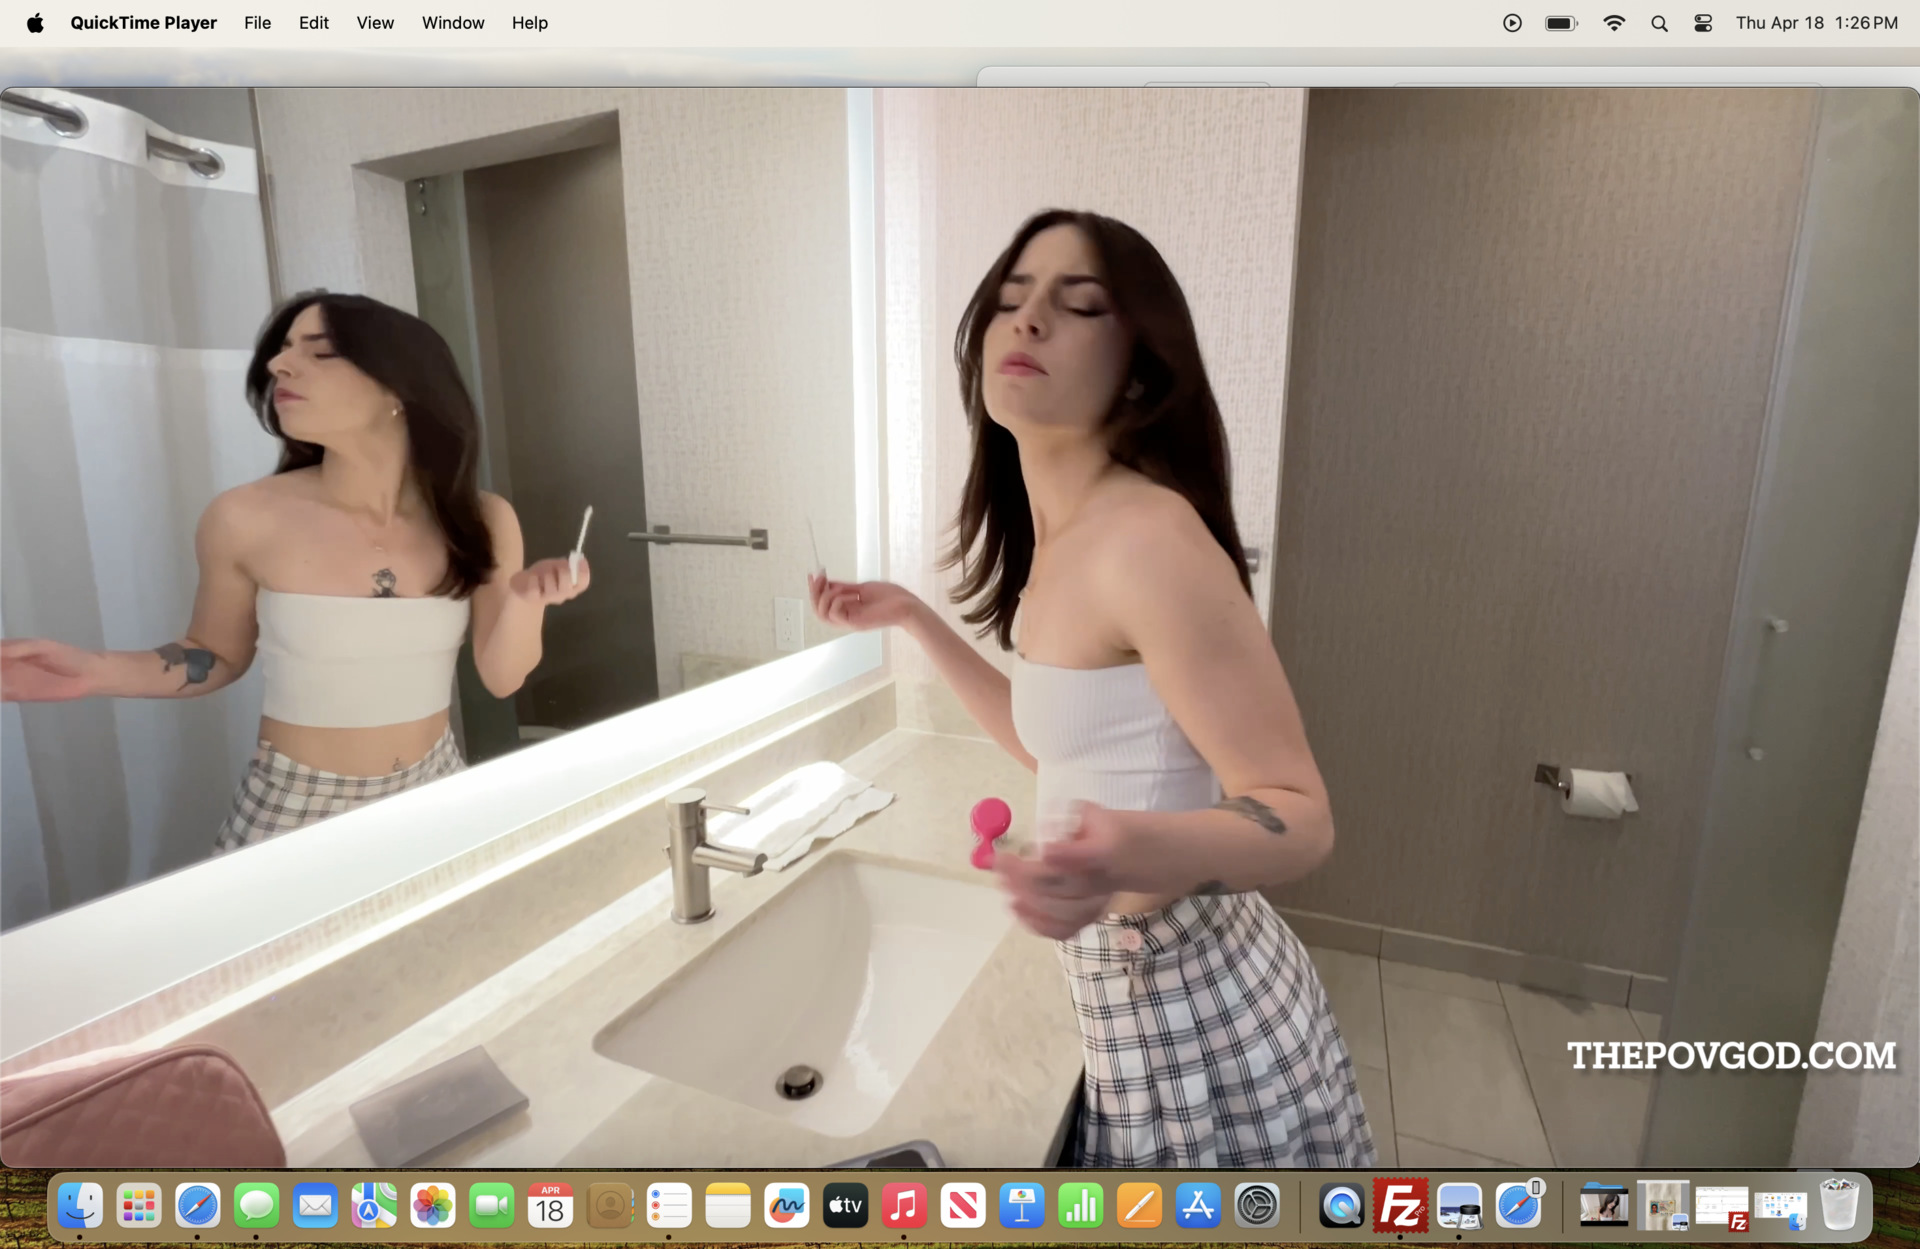Open System Settings from the dock
This screenshot has height=1249, width=1920.
[x=1257, y=1206]
